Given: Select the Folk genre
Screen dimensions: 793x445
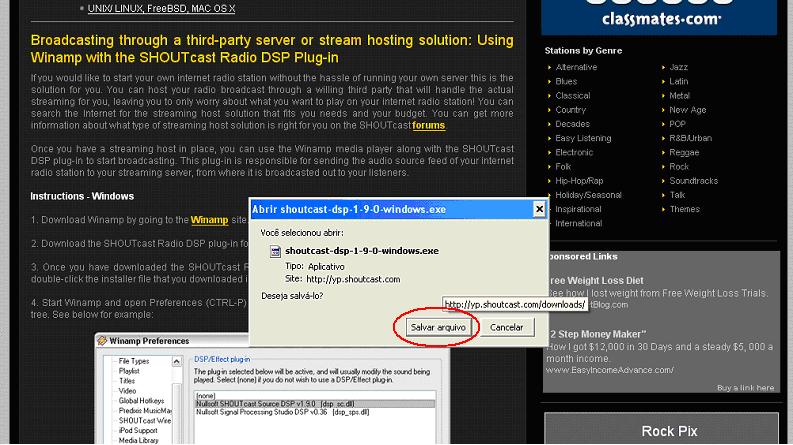Looking at the screenshot, I should (x=563, y=166).
